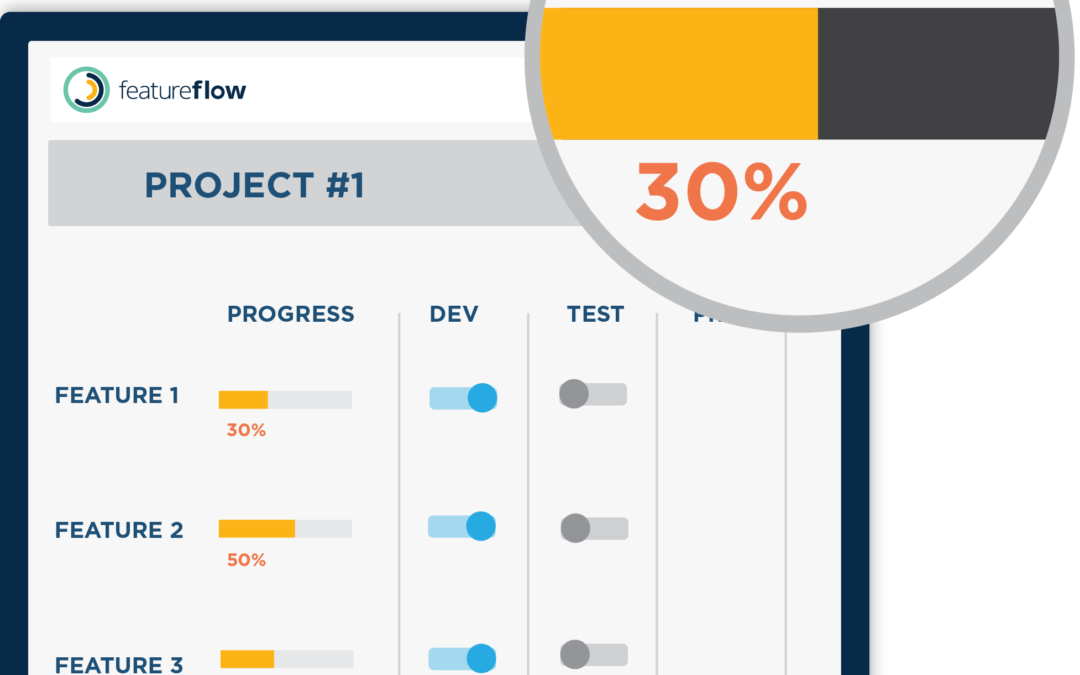Viewport: 1080px width, 675px height.
Task: Toggle off Feature 3 DEV switch
Action: [x=462, y=658]
